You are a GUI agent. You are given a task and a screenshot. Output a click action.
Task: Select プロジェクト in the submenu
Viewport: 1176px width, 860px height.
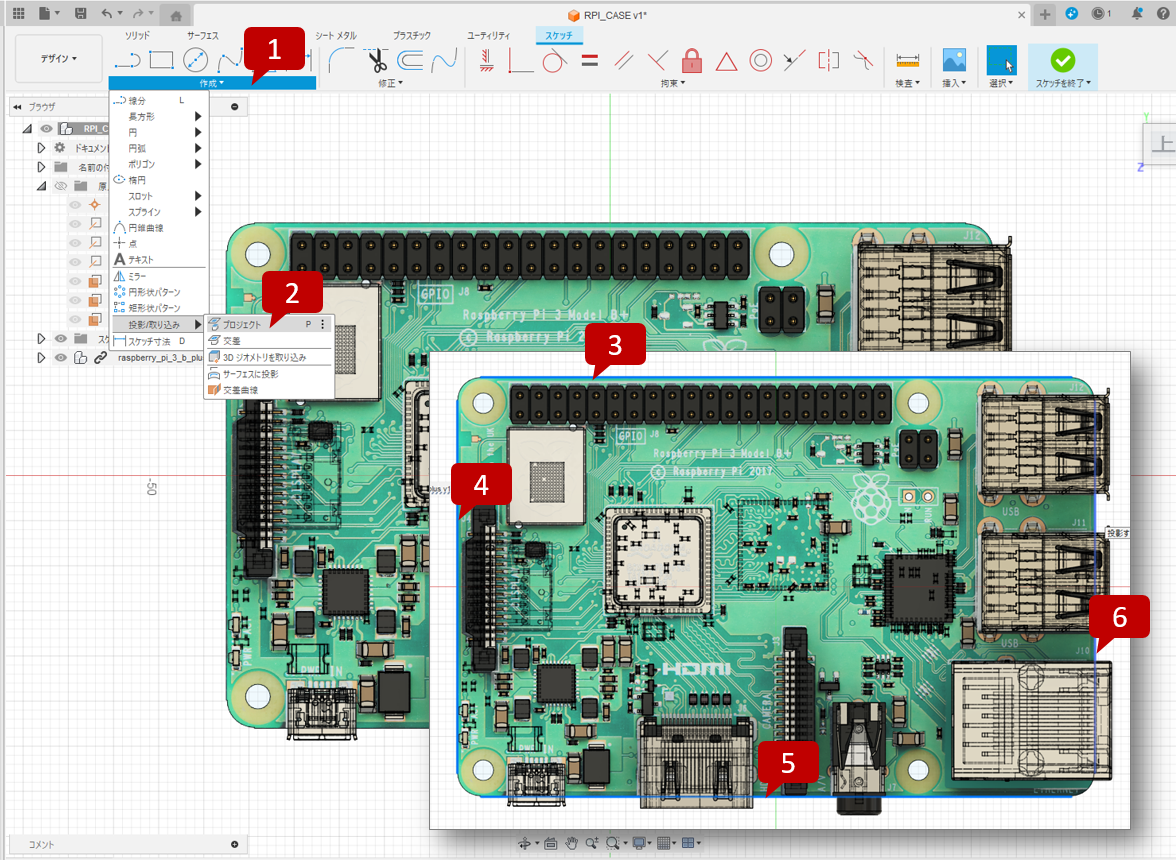coord(269,325)
